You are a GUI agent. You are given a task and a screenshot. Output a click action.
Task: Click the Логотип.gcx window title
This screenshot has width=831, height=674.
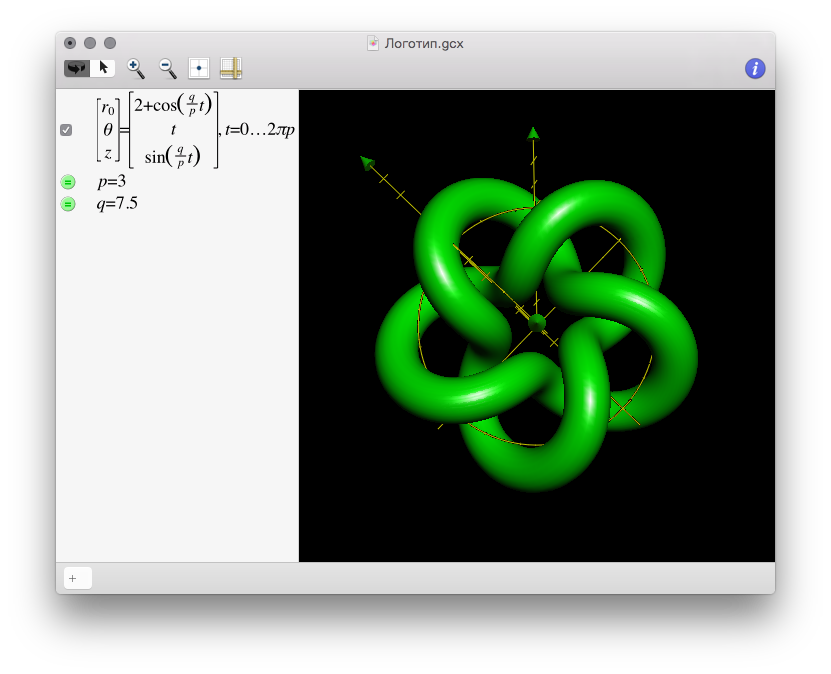point(424,43)
